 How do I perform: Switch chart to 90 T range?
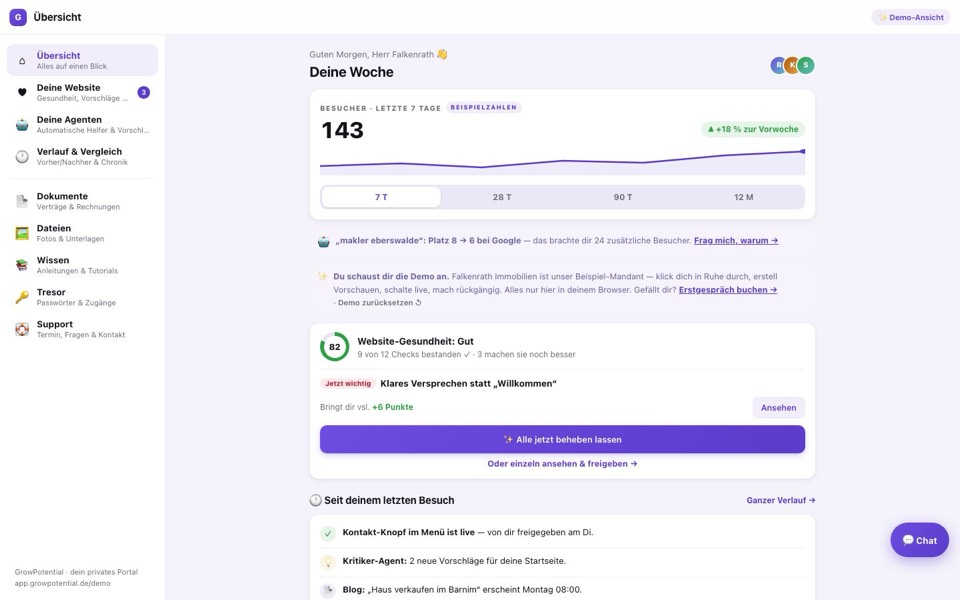[x=623, y=197]
